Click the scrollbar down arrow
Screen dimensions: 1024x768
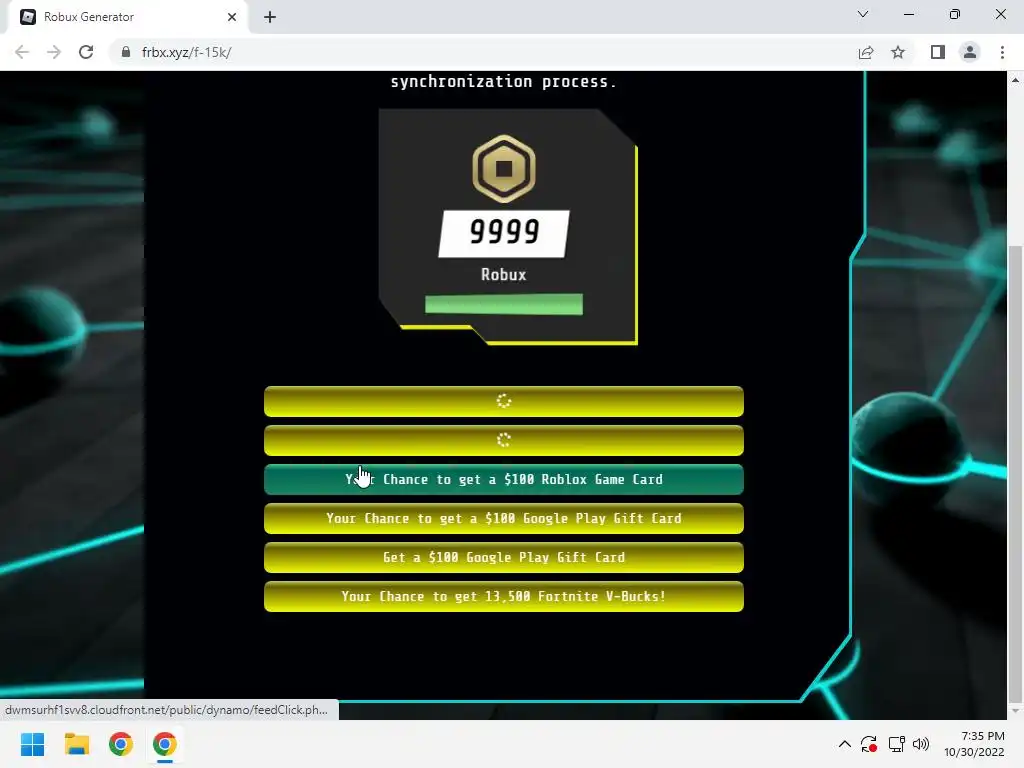[x=1015, y=711]
